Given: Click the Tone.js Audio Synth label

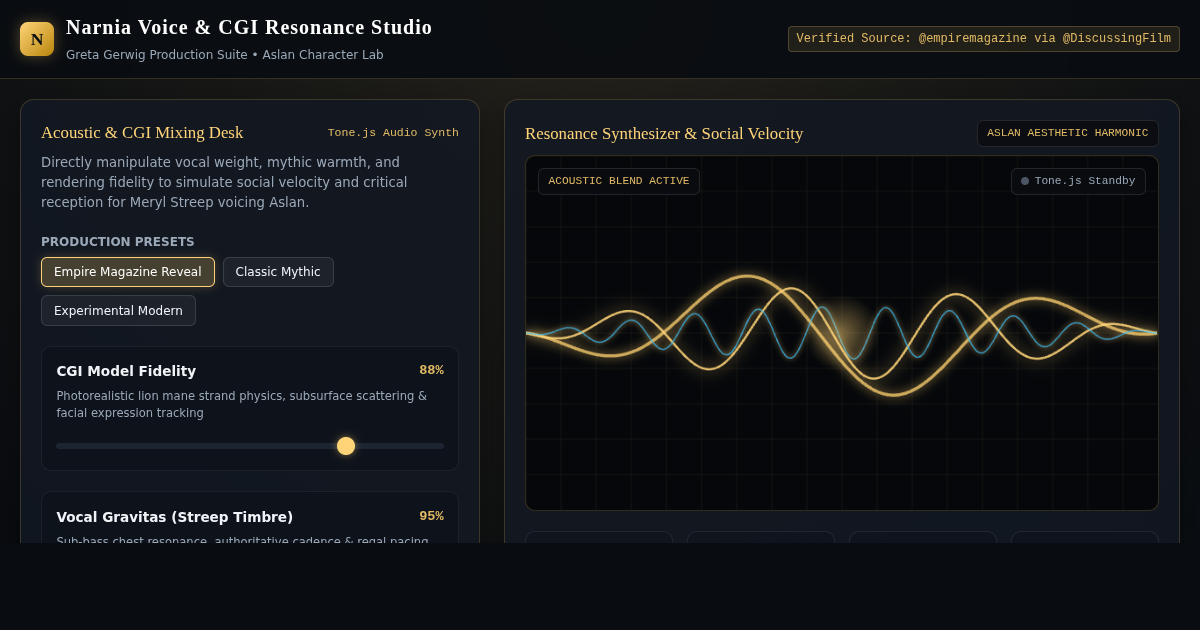Looking at the screenshot, I should (393, 133).
